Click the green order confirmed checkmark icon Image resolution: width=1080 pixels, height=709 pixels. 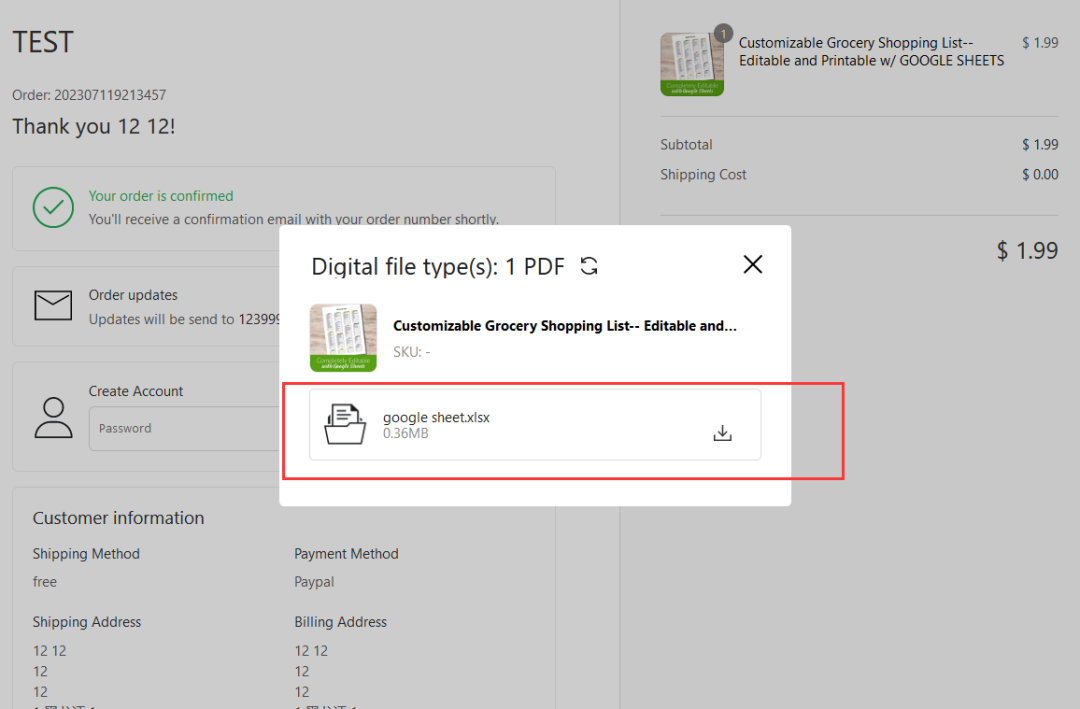[x=53, y=207]
